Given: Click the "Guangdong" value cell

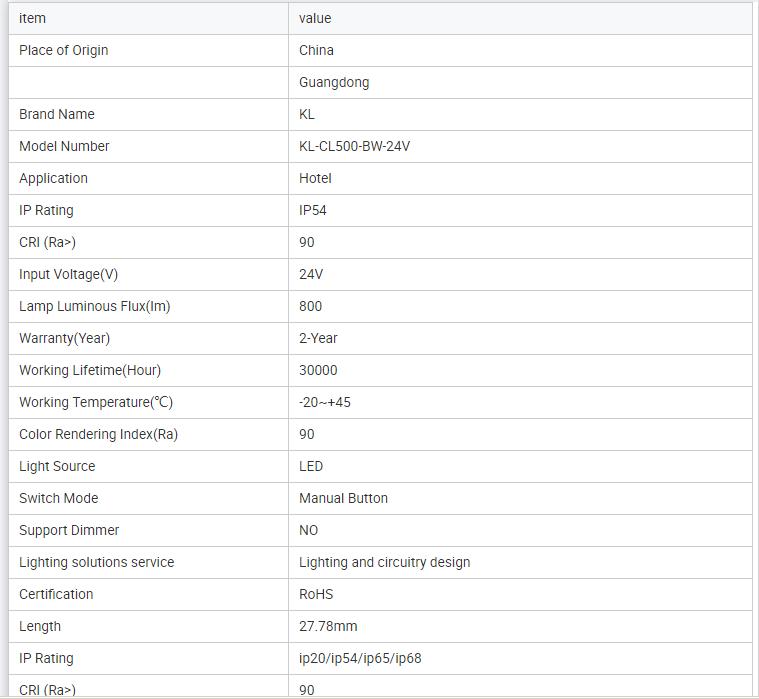Looking at the screenshot, I should pos(334,82).
